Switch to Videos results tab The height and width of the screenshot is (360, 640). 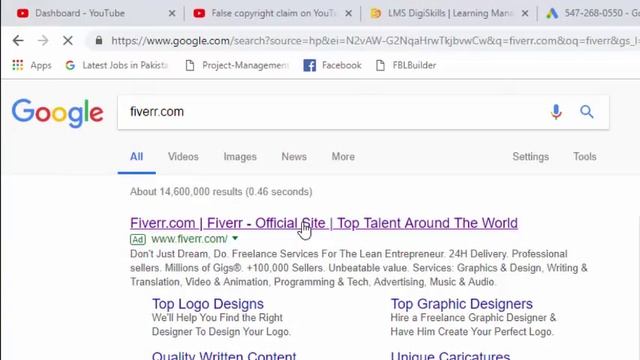(183, 157)
